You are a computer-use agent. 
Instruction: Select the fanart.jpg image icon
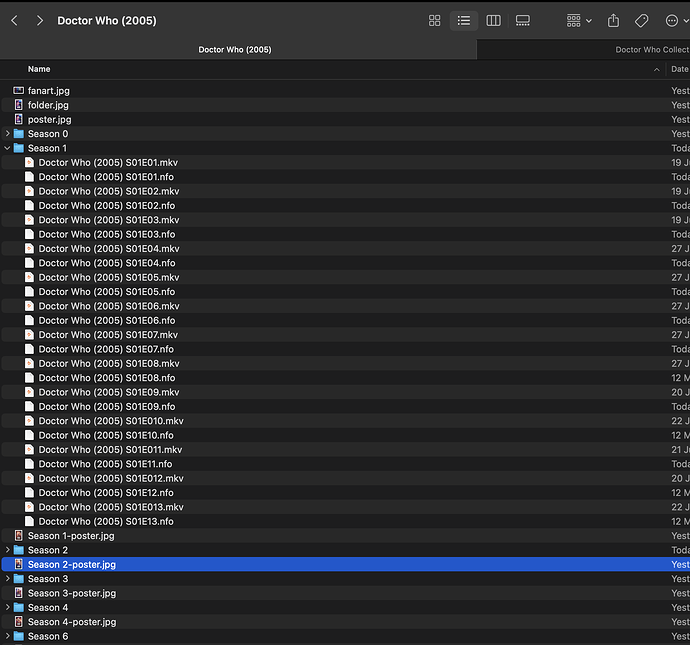[x=18, y=91]
